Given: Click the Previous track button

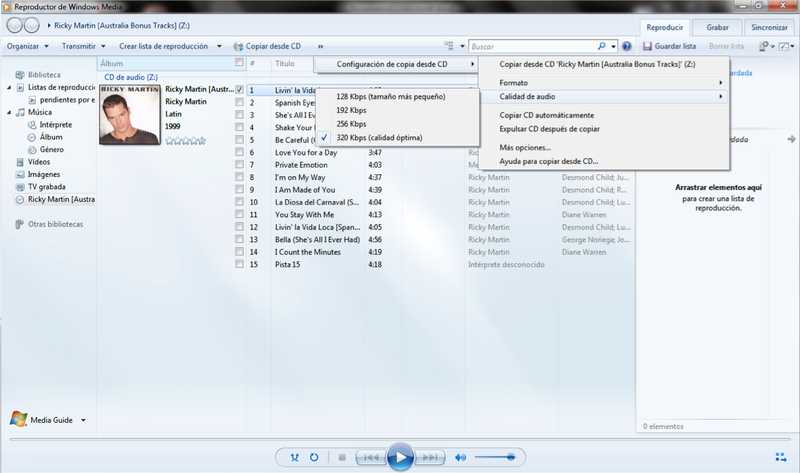Looking at the screenshot, I should coord(371,458).
